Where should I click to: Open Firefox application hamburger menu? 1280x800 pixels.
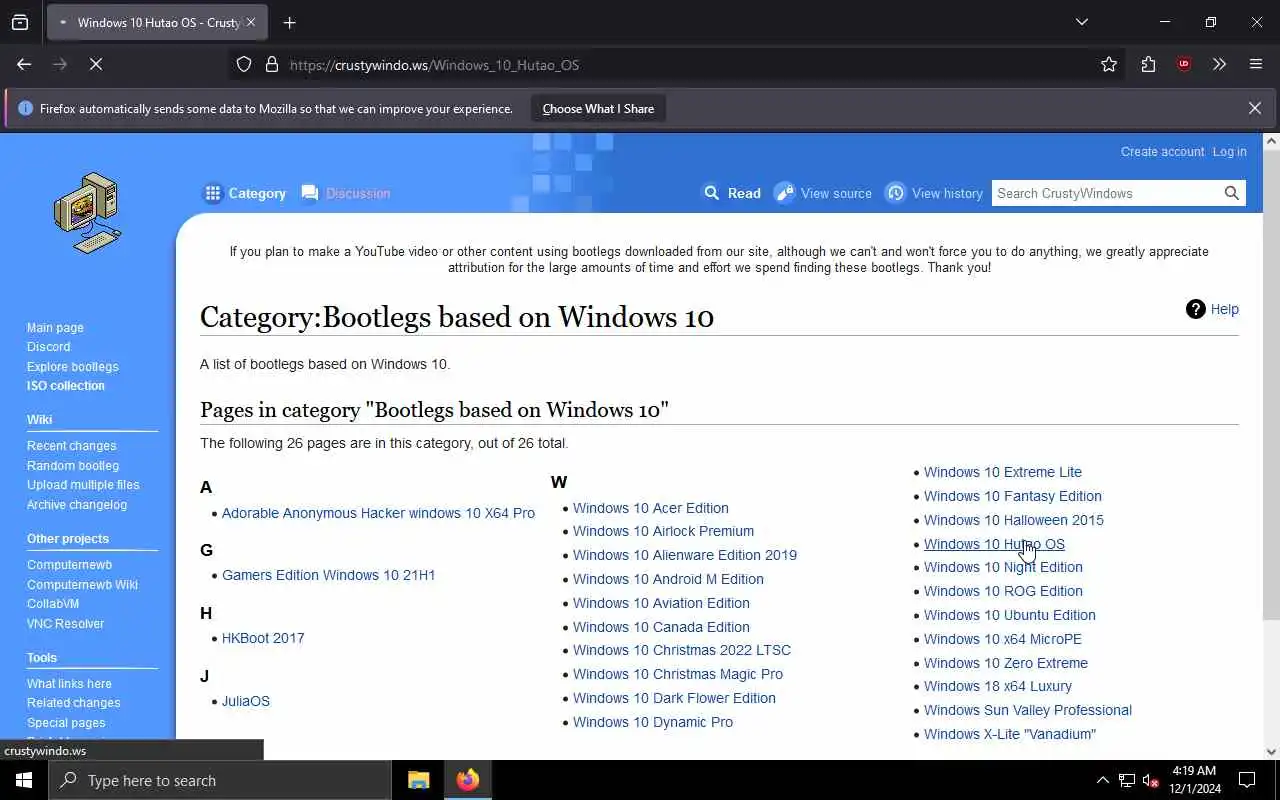click(1256, 64)
